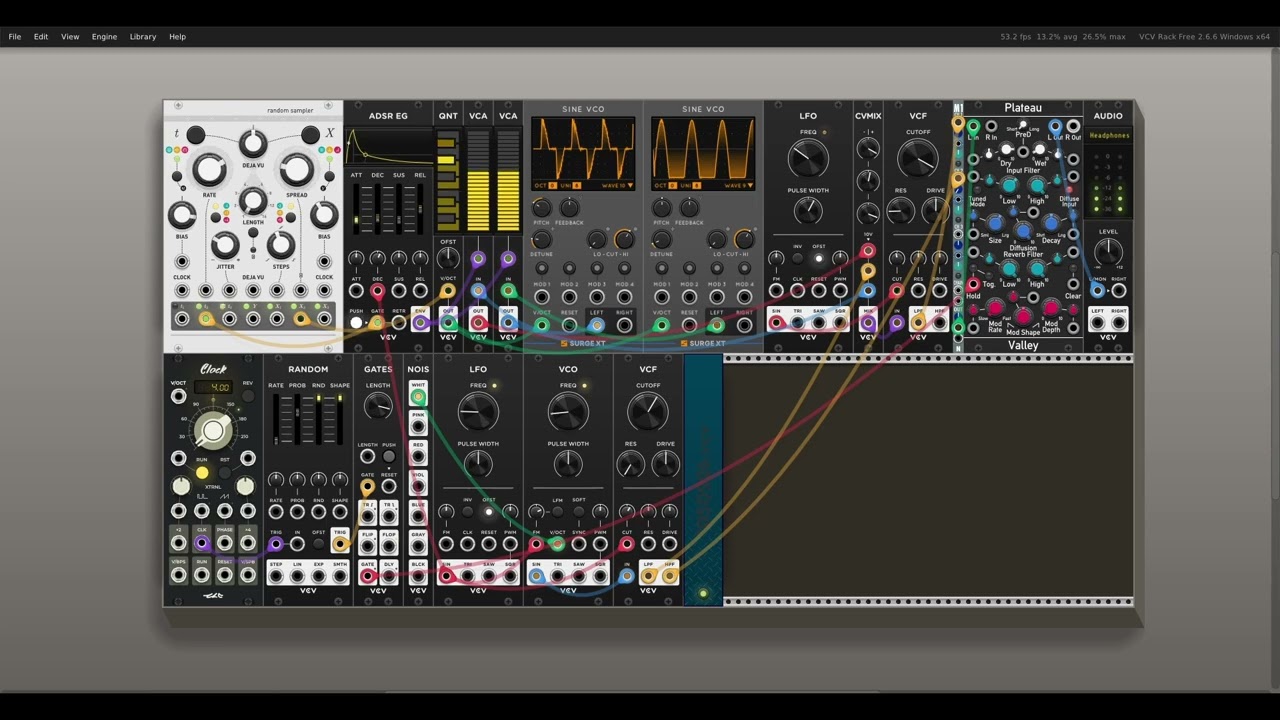Click the NOIS module PINK output jack
Viewport: 1280px width, 720px height.
click(x=418, y=427)
